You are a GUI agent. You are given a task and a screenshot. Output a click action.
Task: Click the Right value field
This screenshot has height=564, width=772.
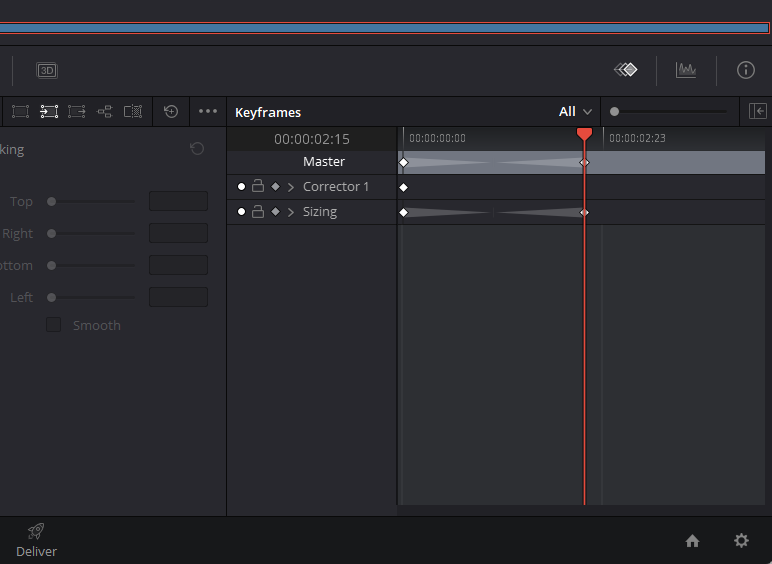point(178,233)
